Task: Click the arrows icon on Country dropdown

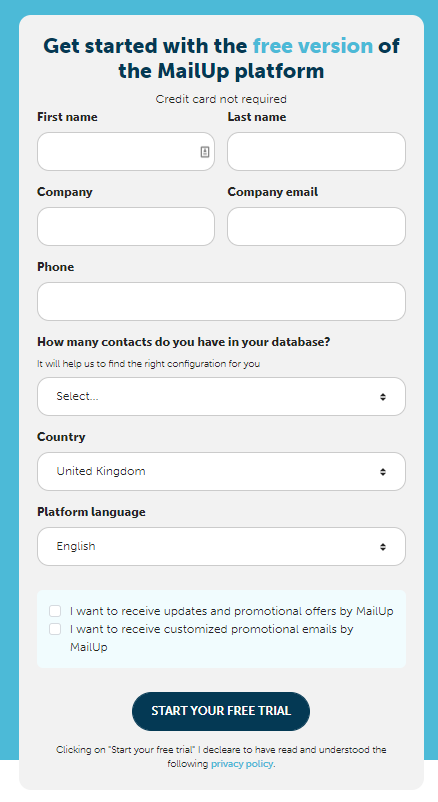Action: 383,472
